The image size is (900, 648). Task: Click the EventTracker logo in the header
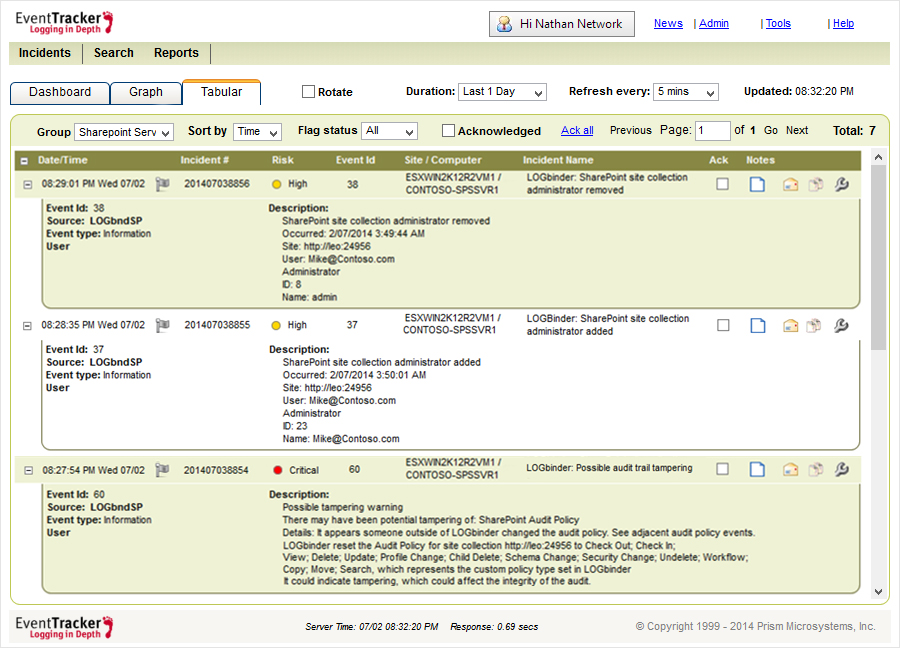coord(64,22)
